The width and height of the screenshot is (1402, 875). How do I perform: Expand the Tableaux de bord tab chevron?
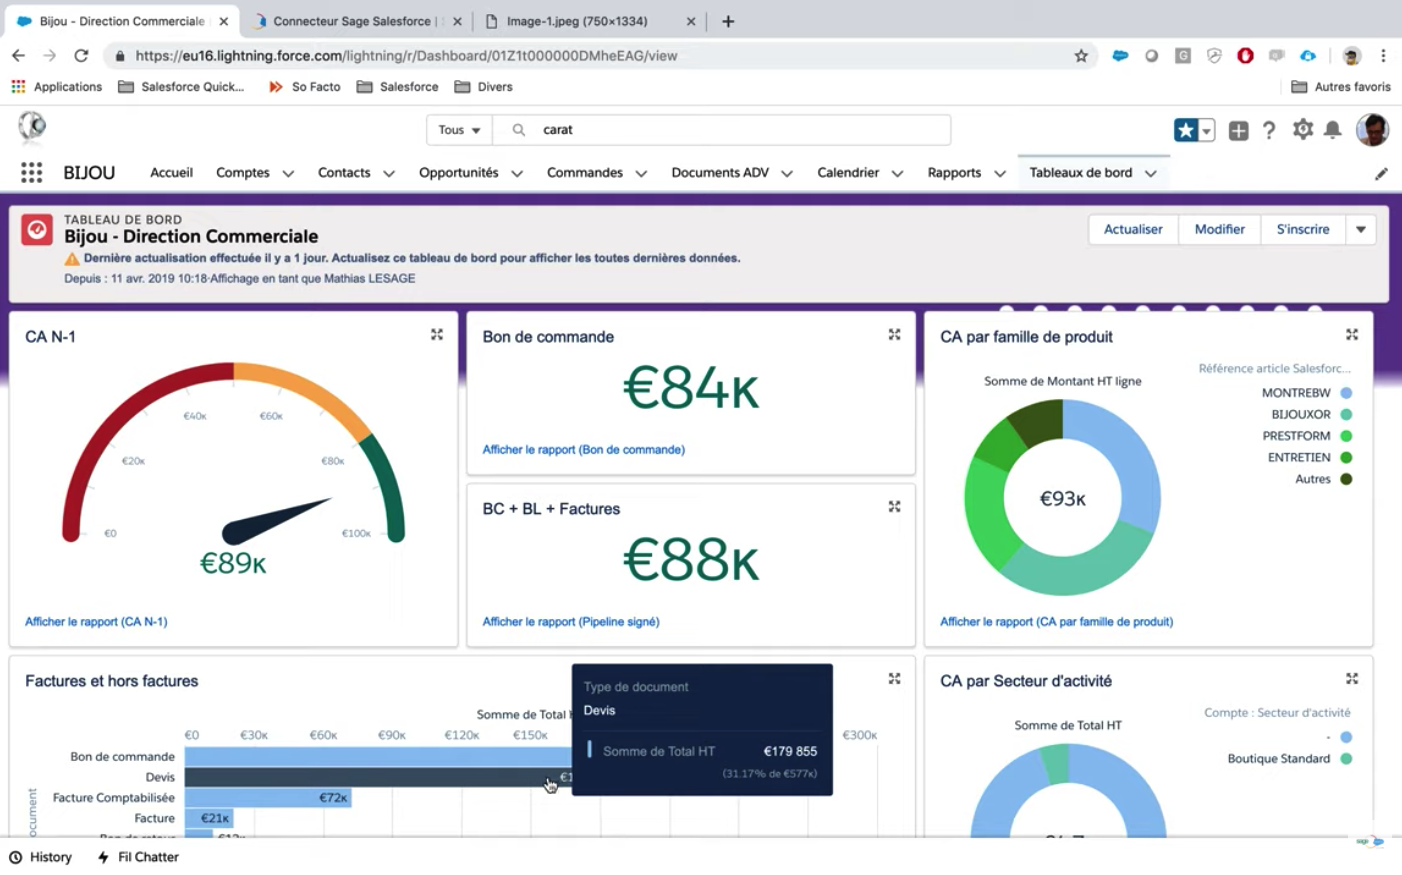(1151, 174)
